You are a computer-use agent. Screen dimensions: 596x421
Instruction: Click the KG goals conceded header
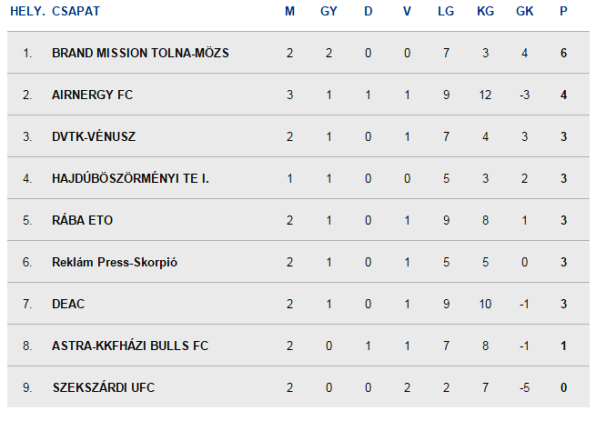pyautogui.click(x=485, y=11)
